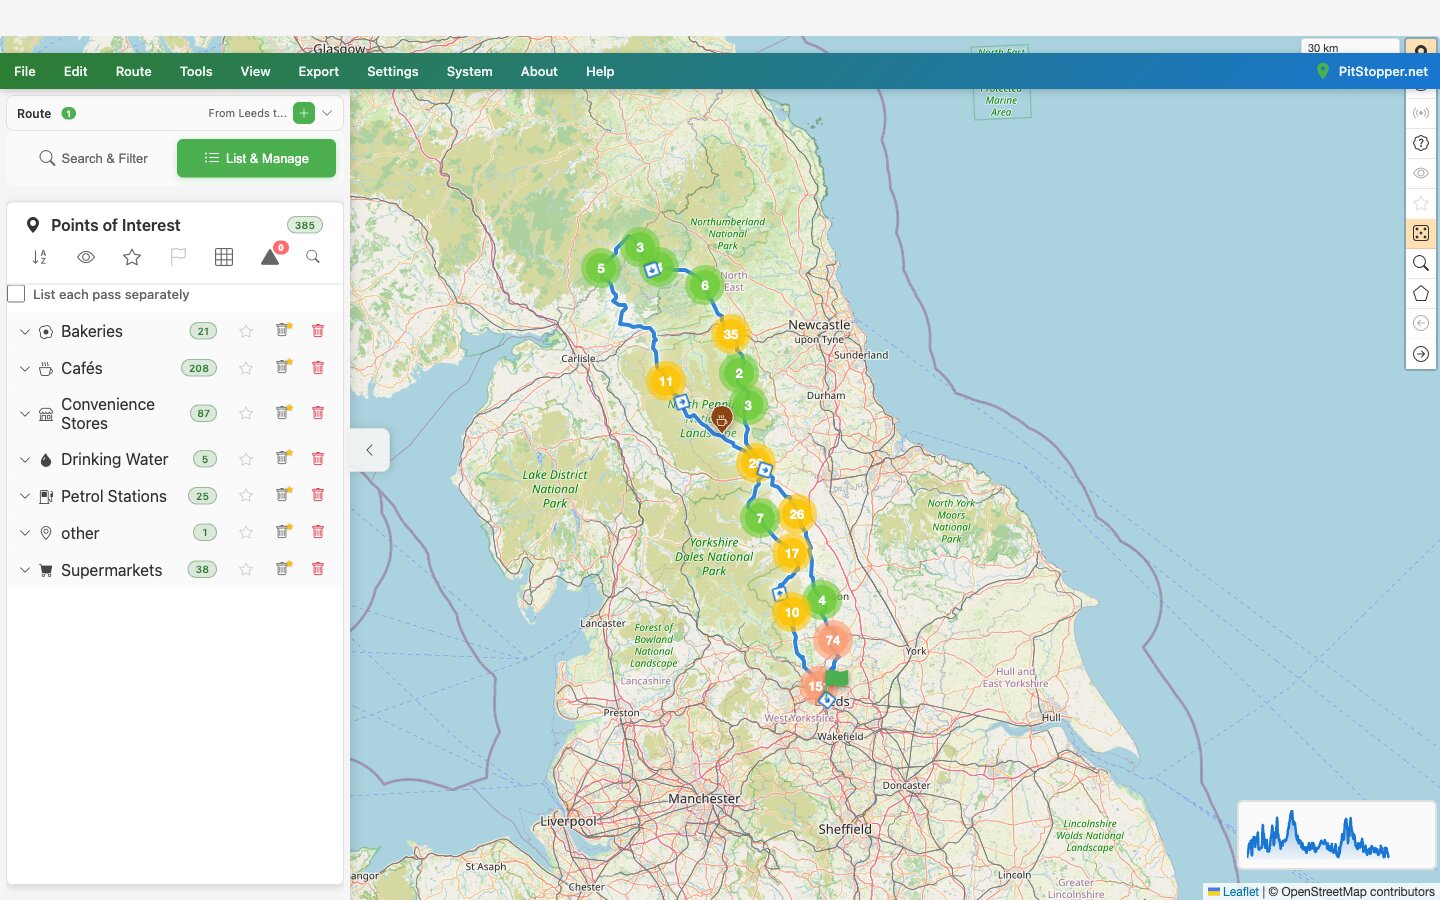Screen dimensions: 1440x900
Task: Click the magnifier map tool on right
Action: click(x=1421, y=263)
